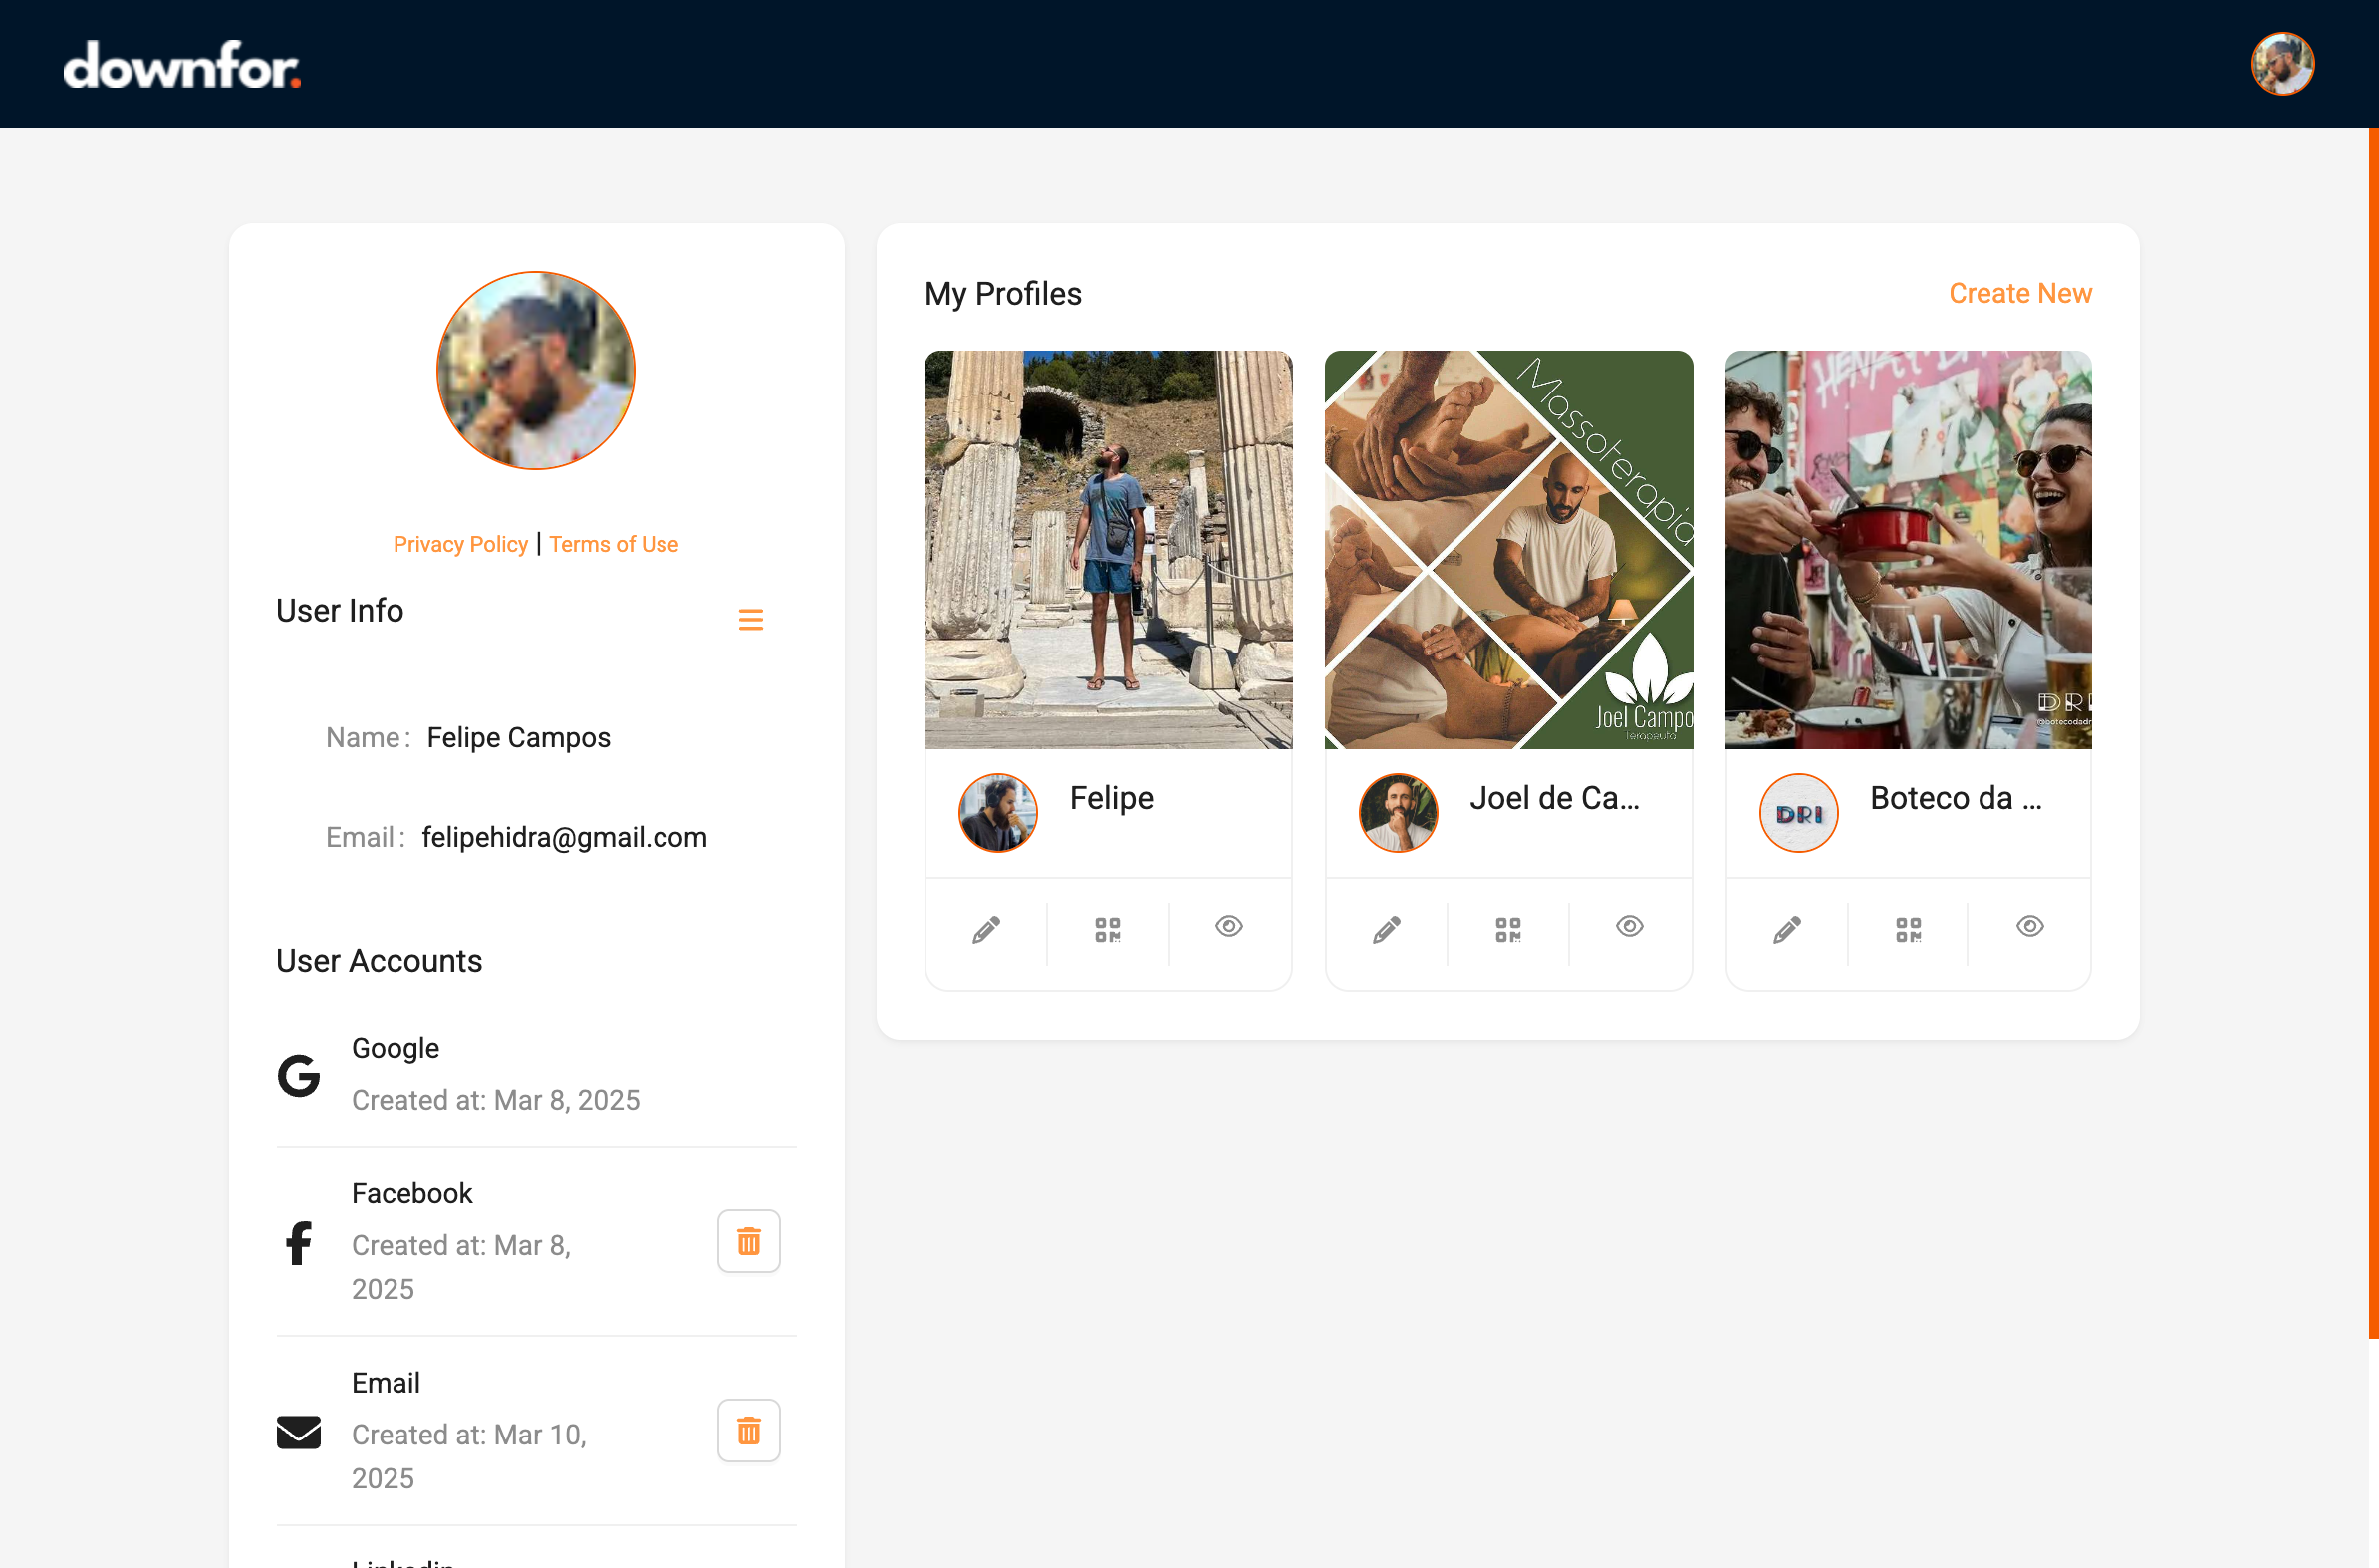Open the User Info hamburger menu
2379x1568 pixels.
pos(750,619)
